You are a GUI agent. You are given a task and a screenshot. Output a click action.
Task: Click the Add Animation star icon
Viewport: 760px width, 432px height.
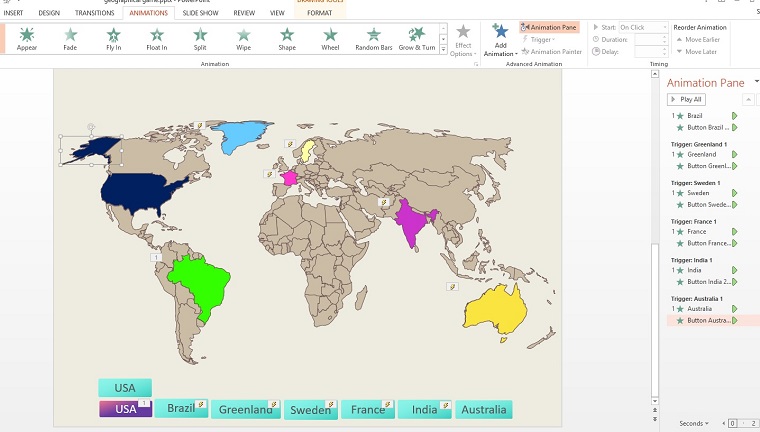click(500, 32)
